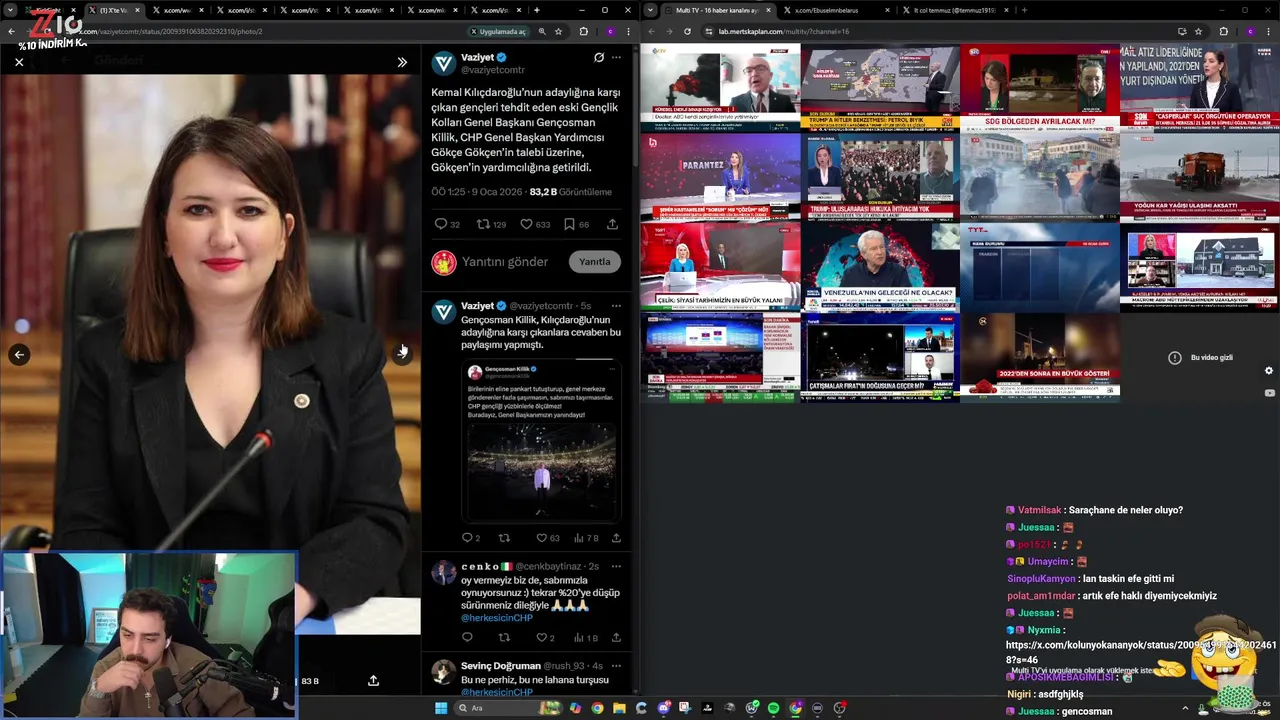Open install app icon in right address bar

point(1182,31)
